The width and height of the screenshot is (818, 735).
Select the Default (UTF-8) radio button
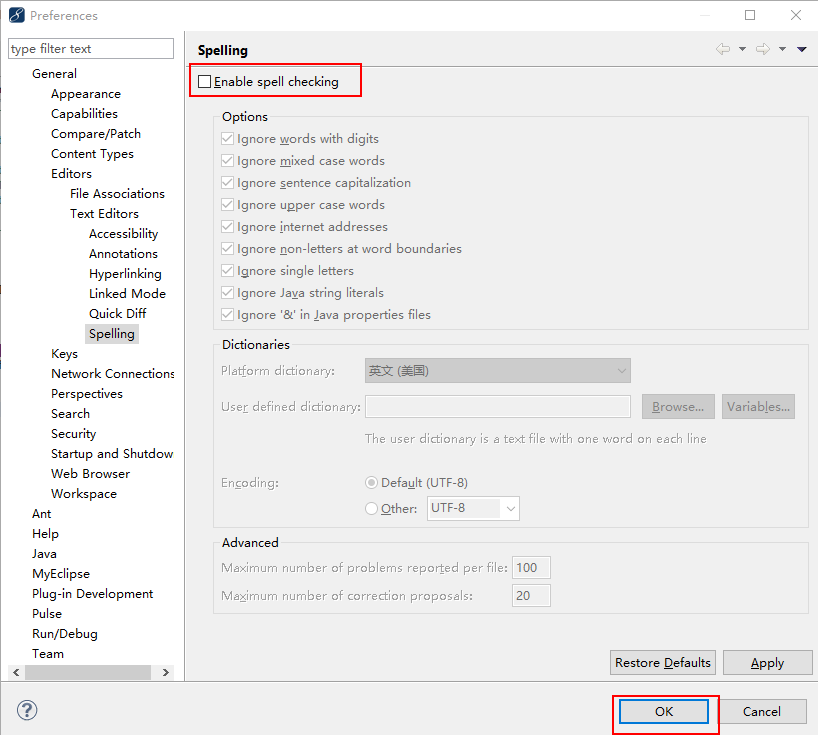click(x=371, y=482)
